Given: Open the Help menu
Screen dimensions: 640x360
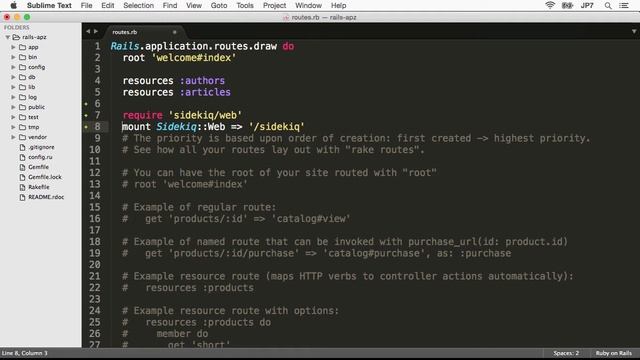Looking at the screenshot, I should coord(338,5).
